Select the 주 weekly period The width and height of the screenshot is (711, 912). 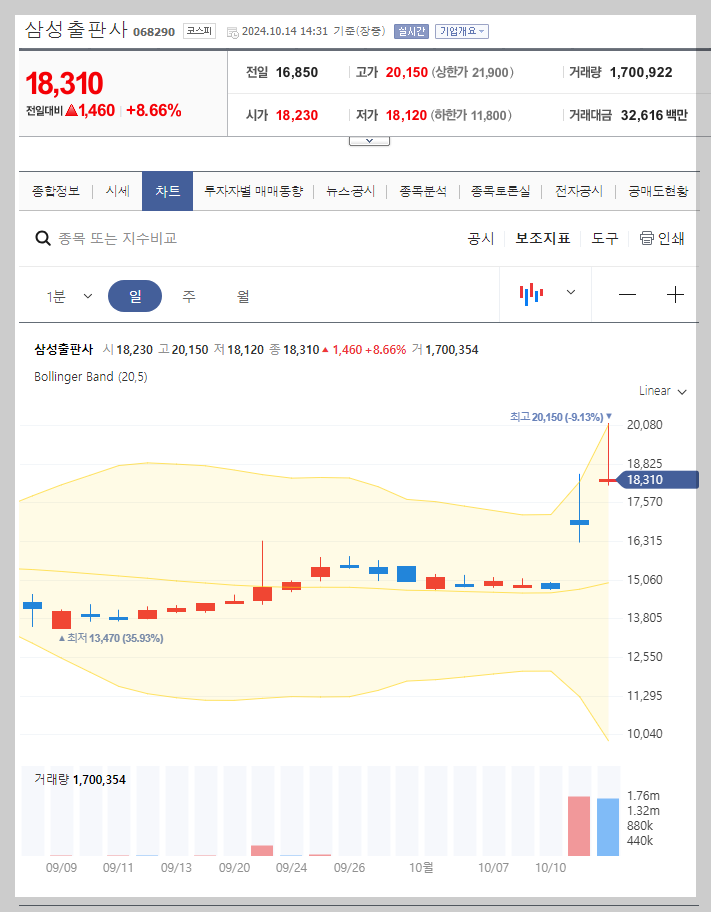189,297
